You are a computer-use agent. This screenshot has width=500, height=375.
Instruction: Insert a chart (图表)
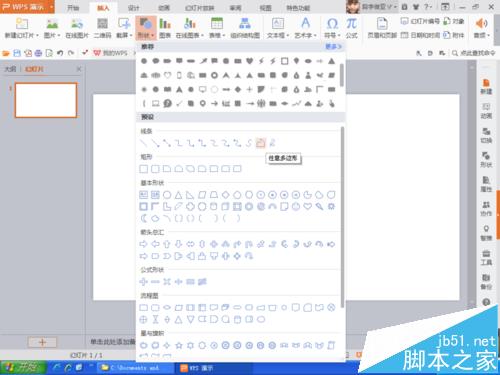click(165, 28)
